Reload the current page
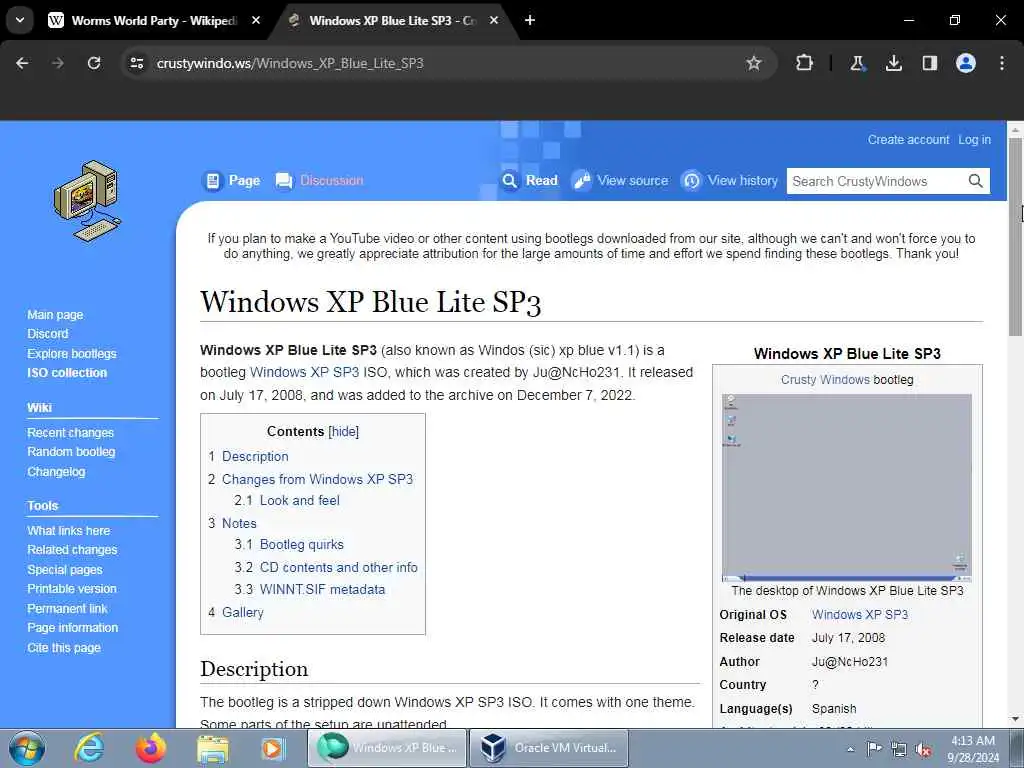This screenshot has height=768, width=1024. tap(94, 63)
